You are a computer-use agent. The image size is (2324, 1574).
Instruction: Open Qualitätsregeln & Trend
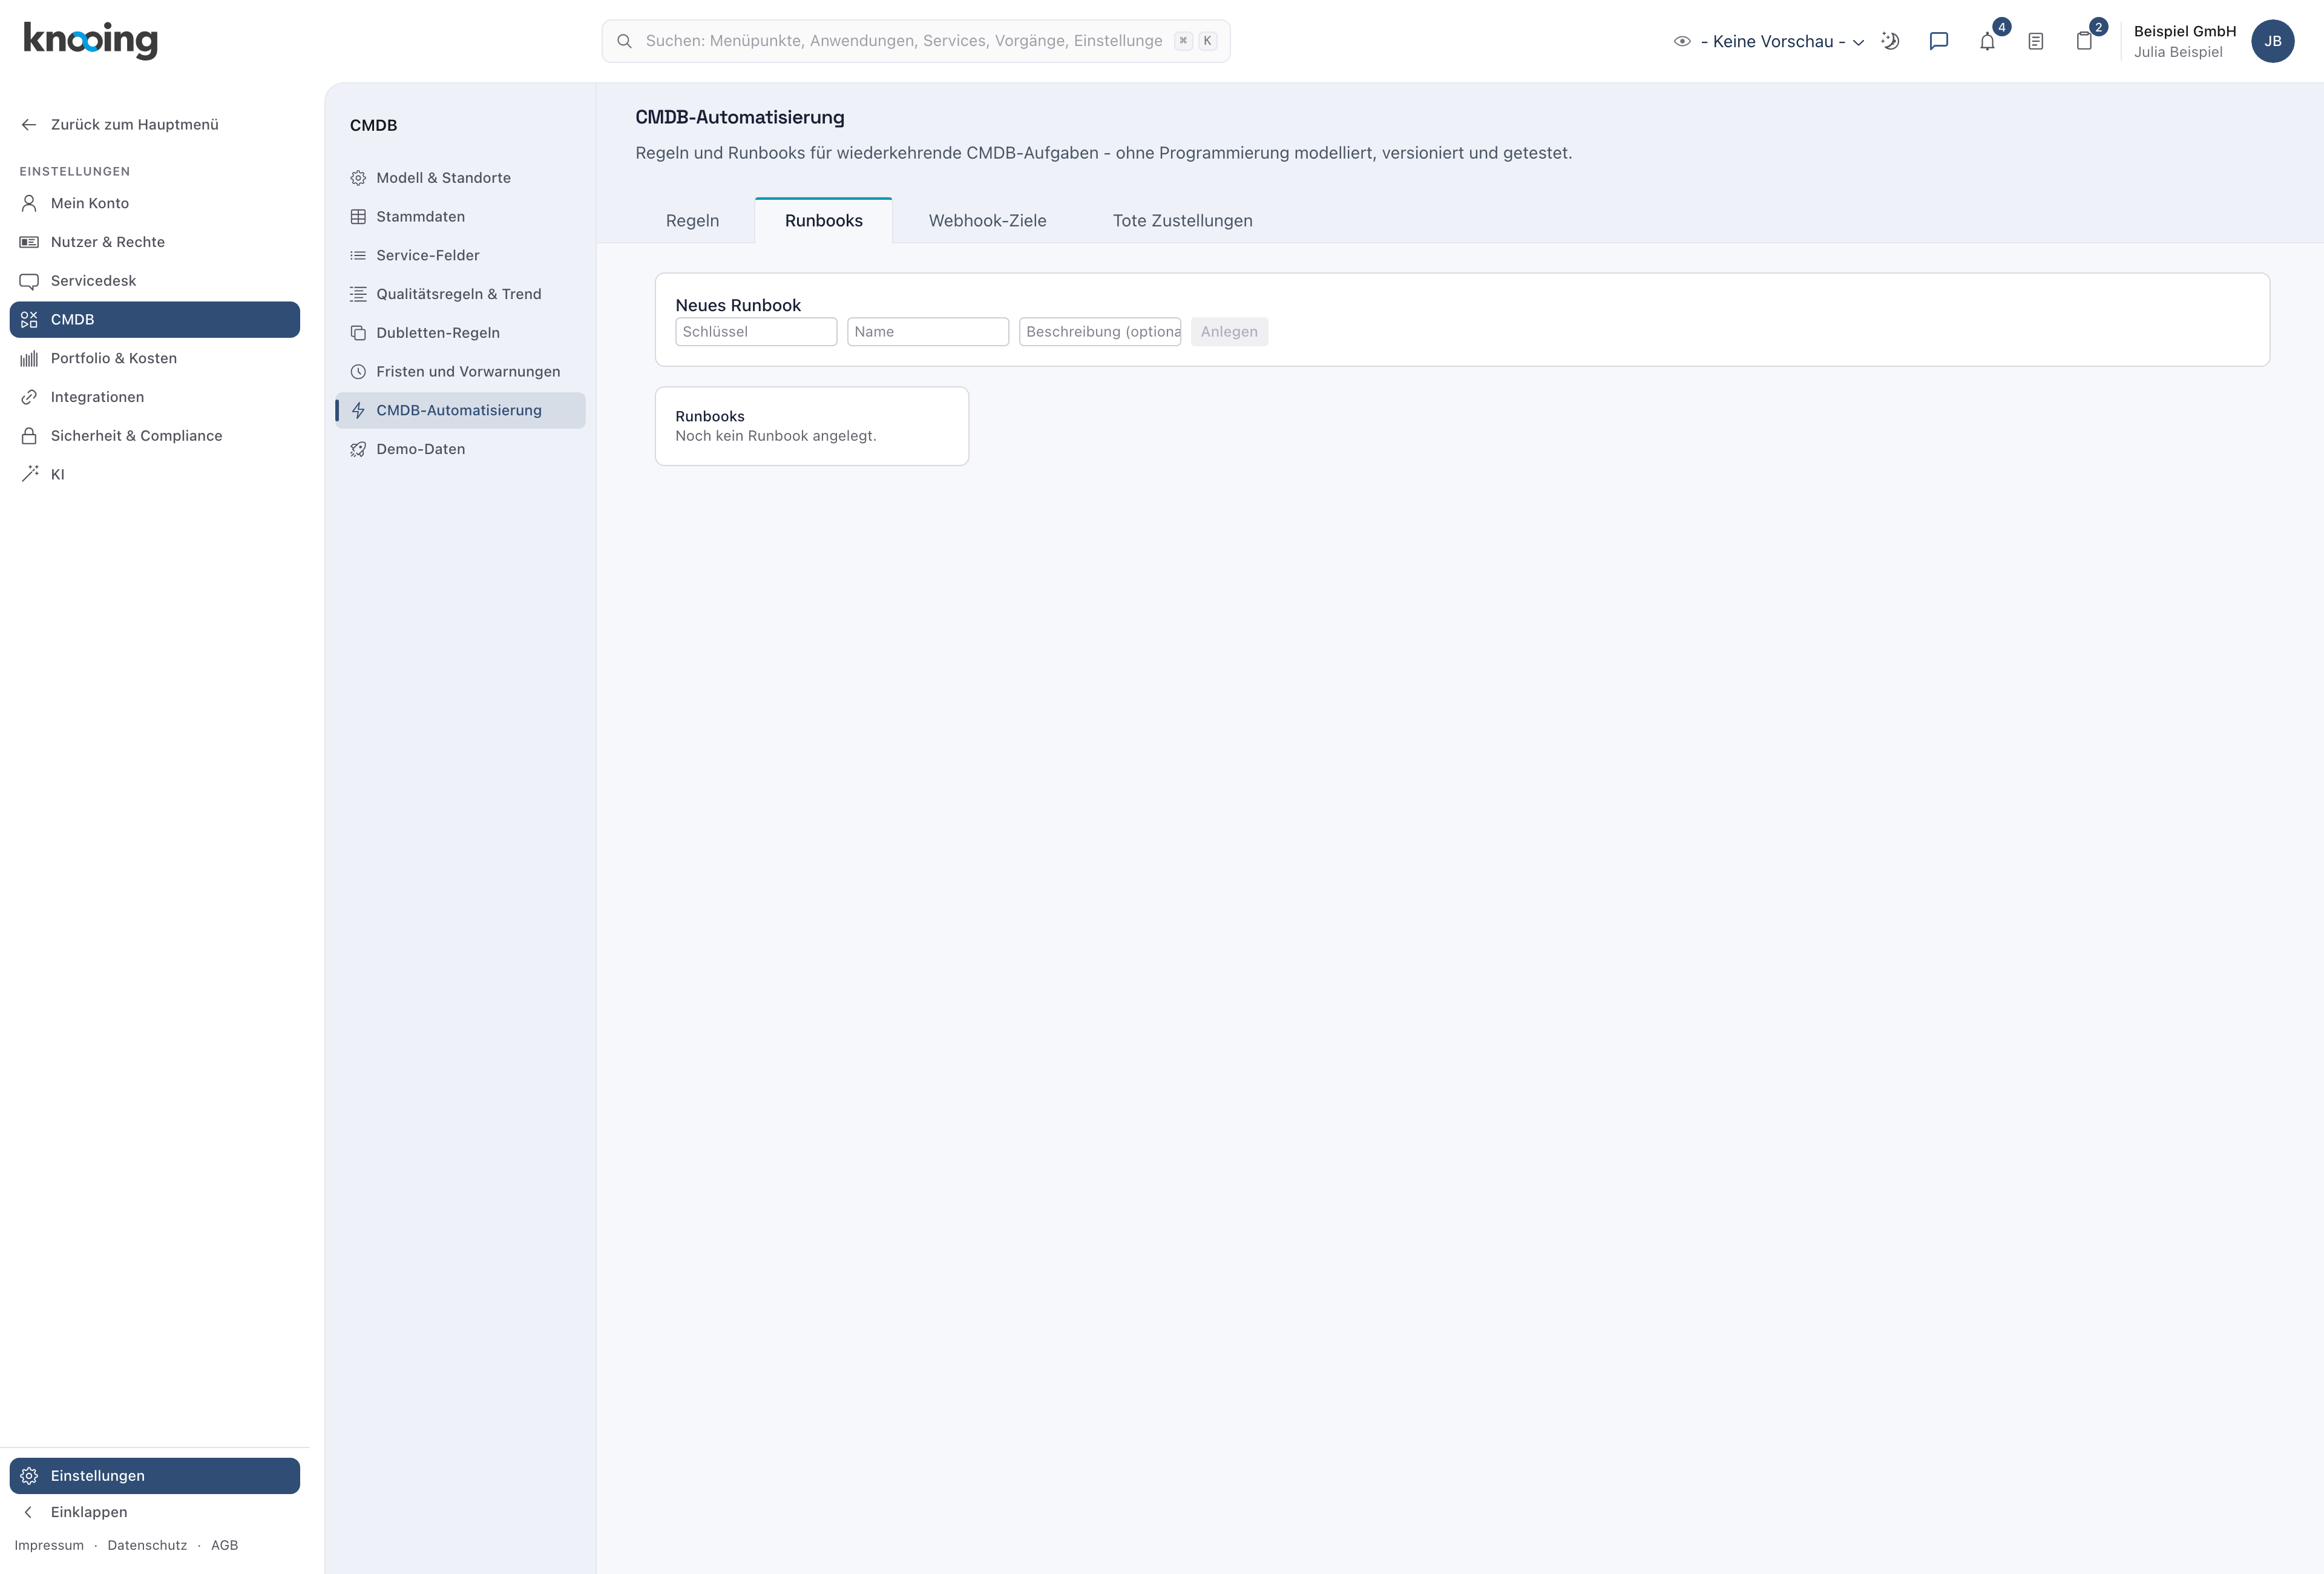click(460, 294)
